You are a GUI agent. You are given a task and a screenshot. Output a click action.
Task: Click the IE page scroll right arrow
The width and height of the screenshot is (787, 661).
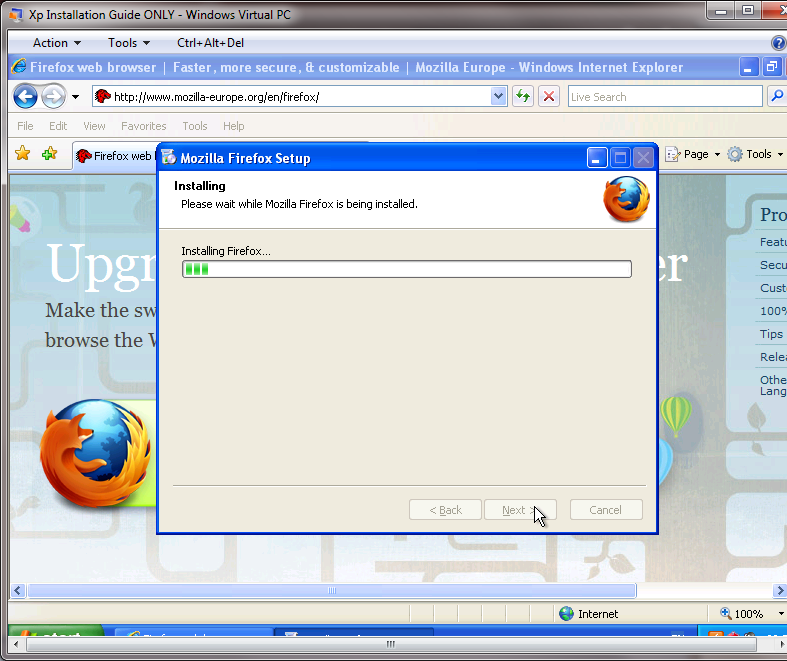[779, 591]
